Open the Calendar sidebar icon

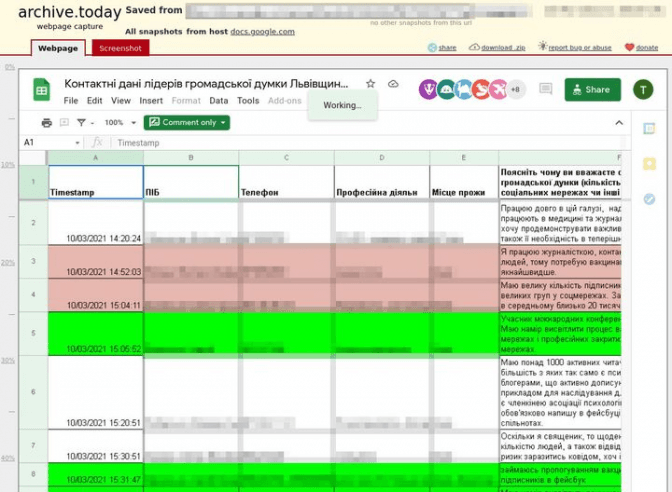(x=649, y=129)
